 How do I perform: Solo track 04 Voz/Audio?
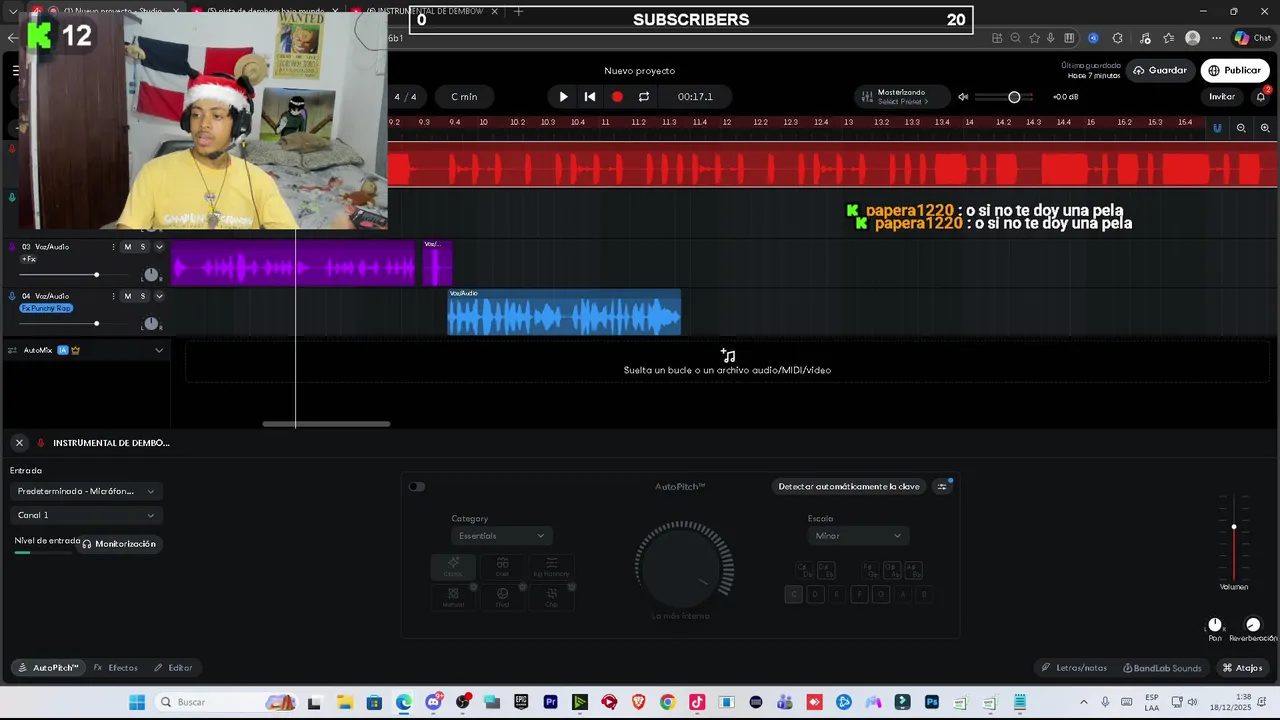point(142,296)
